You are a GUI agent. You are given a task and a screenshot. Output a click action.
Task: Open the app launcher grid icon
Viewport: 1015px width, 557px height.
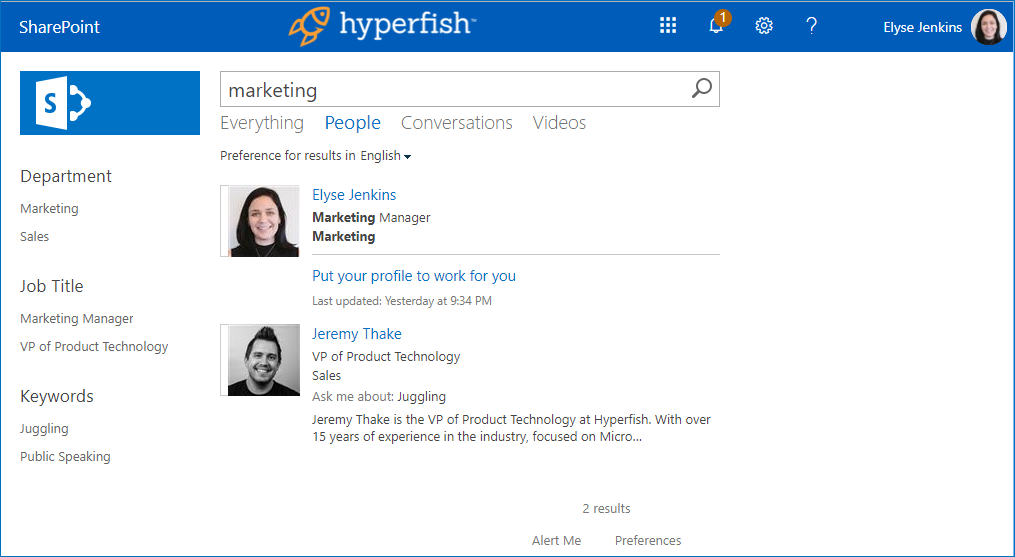(667, 26)
